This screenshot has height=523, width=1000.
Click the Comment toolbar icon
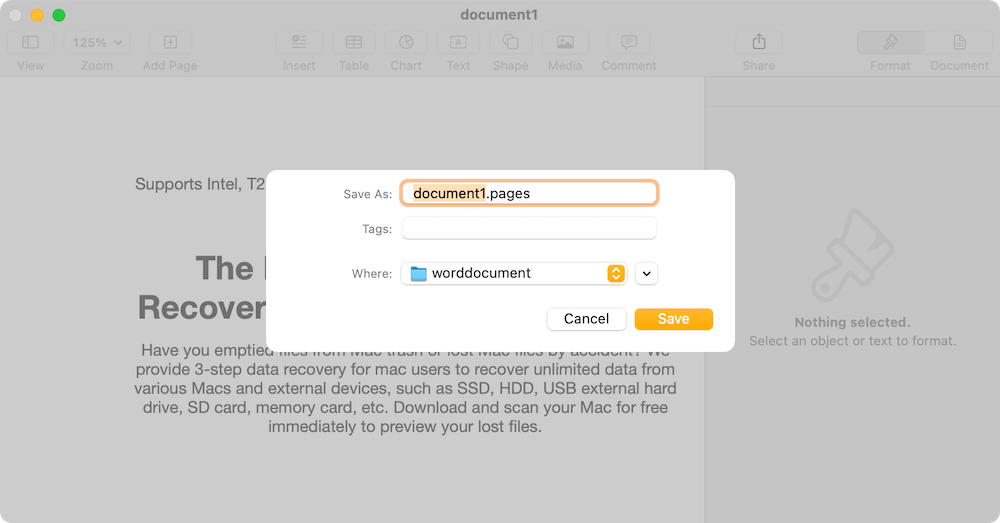point(629,43)
